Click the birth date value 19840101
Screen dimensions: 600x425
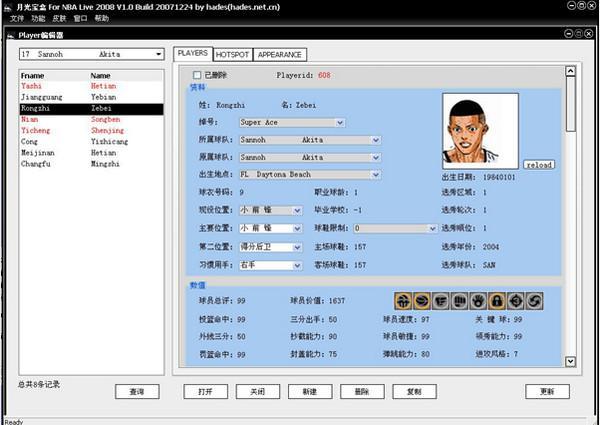click(499, 177)
